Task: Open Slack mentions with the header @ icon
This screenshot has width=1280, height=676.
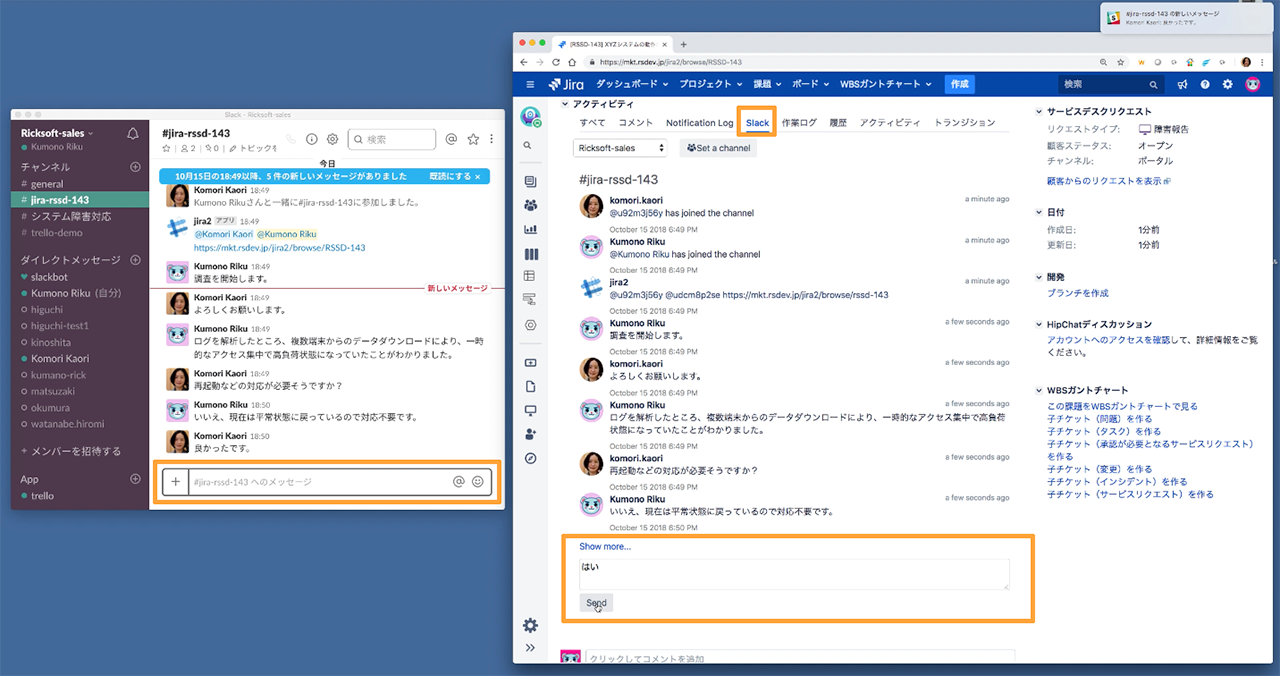Action: pyautogui.click(x=451, y=140)
